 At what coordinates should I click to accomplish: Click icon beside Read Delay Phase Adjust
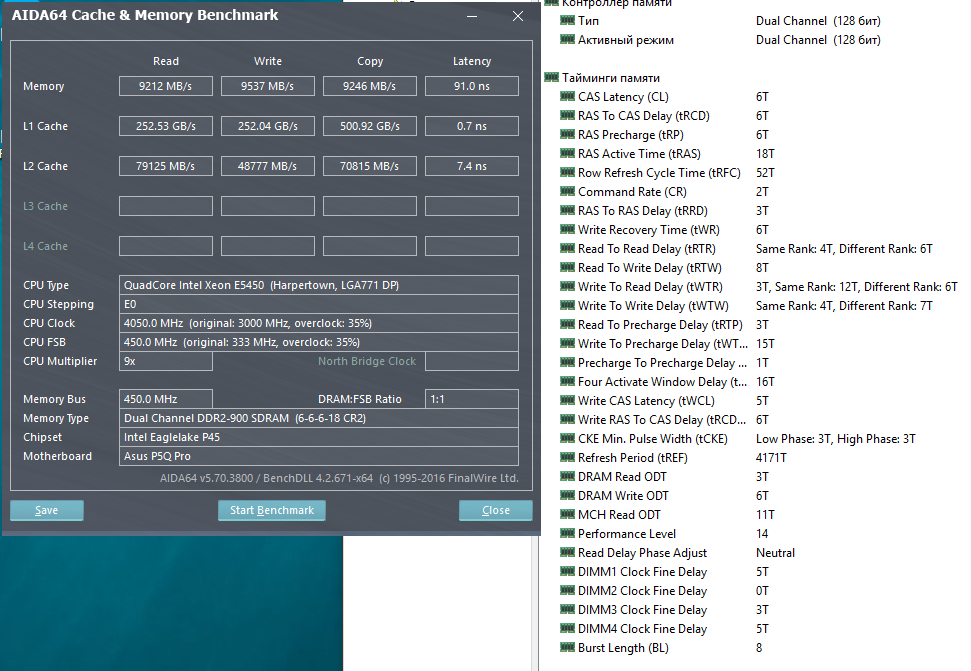567,552
